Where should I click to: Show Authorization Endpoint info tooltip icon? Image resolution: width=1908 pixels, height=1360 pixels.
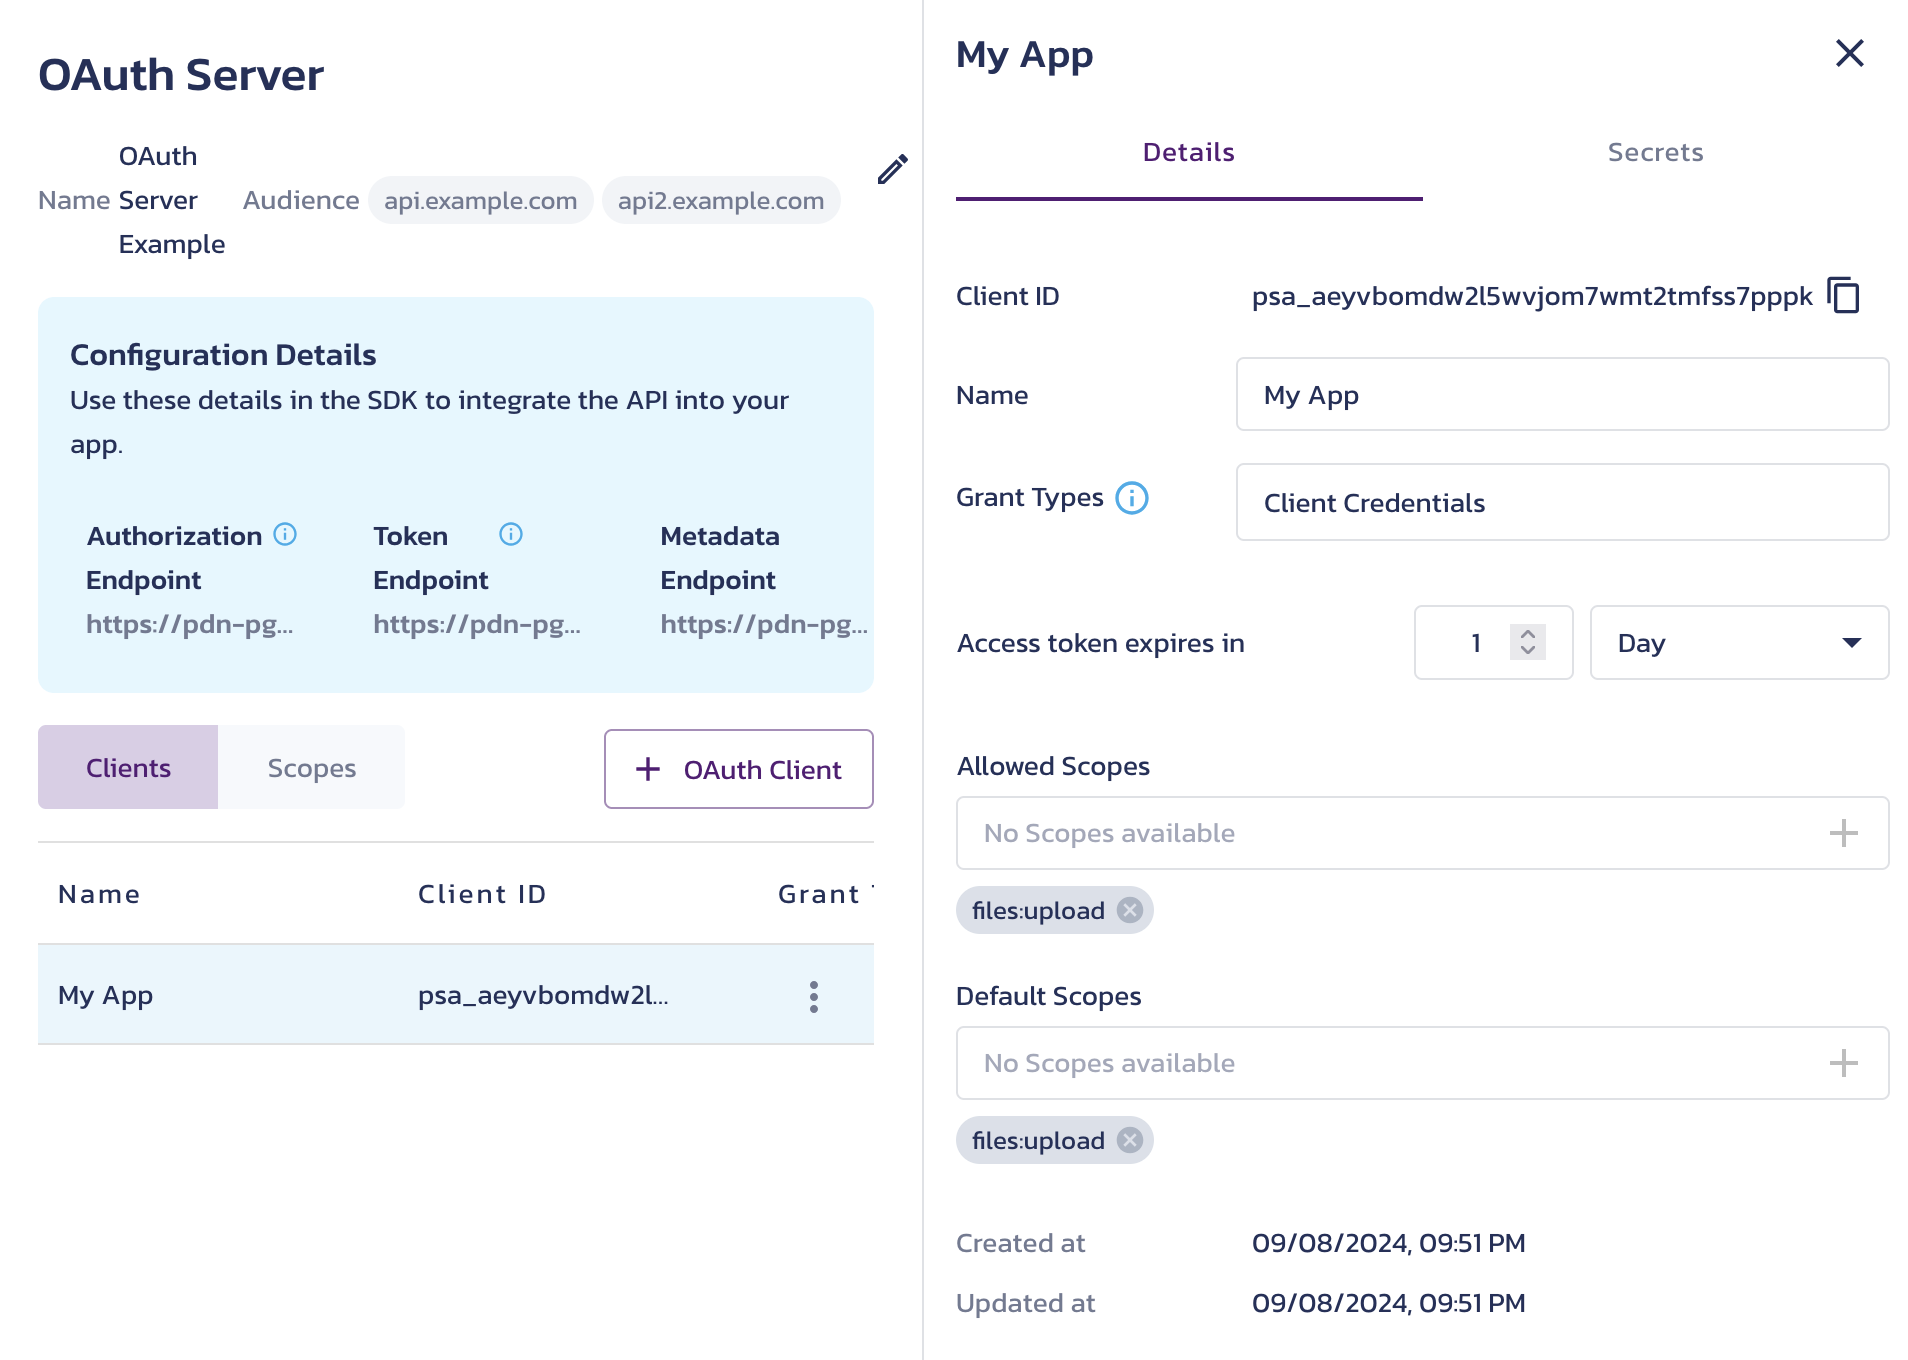click(x=285, y=534)
